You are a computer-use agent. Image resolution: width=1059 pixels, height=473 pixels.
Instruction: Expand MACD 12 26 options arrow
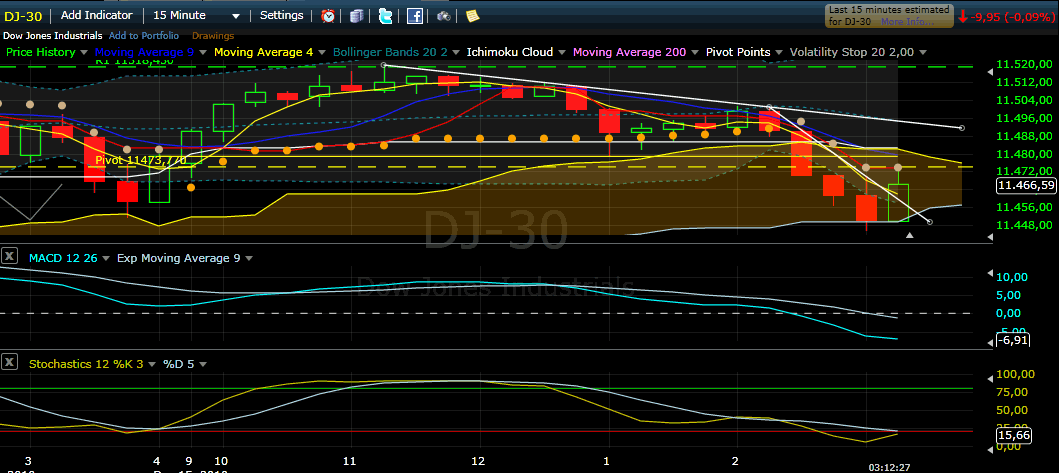coord(107,258)
